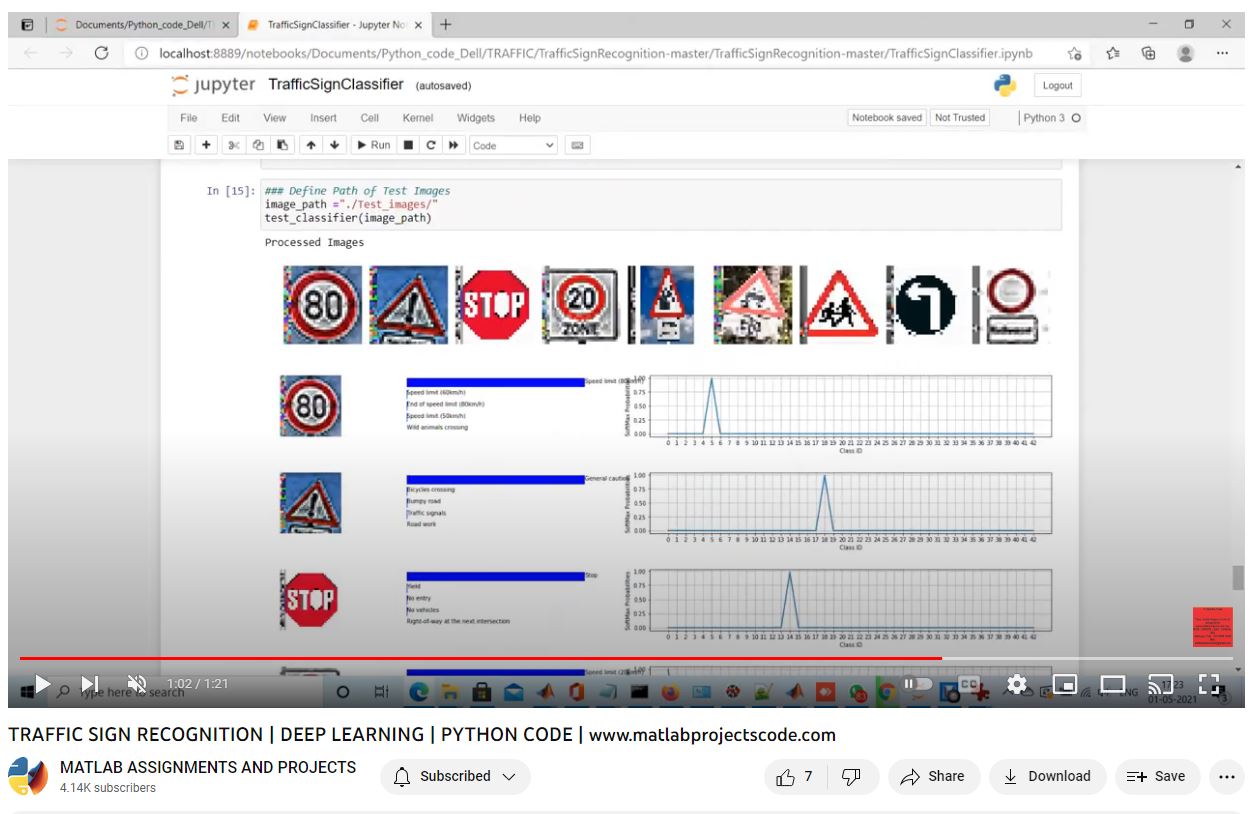
Task: Open the Insert menu
Action: [323, 118]
